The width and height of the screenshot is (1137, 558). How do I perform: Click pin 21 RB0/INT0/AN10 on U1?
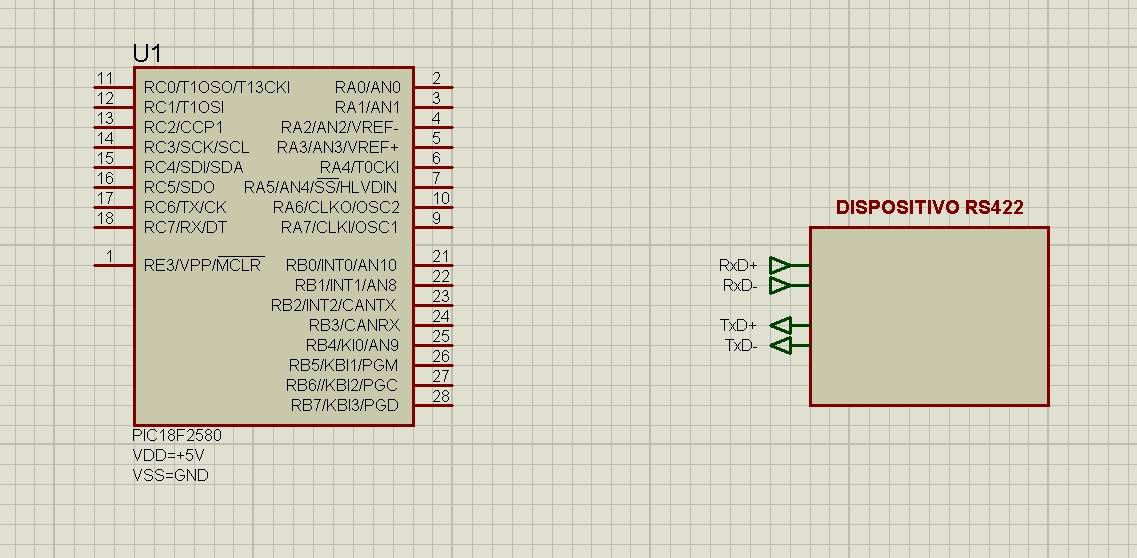434,265
